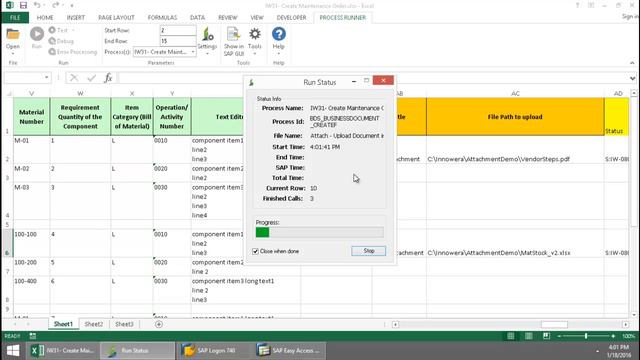This screenshot has height=360, width=640.
Task: Select column W header
Action: point(80,93)
